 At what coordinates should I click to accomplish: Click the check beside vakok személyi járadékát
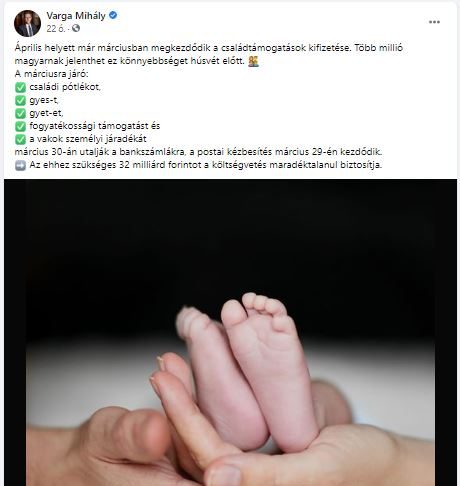[x=20, y=139]
